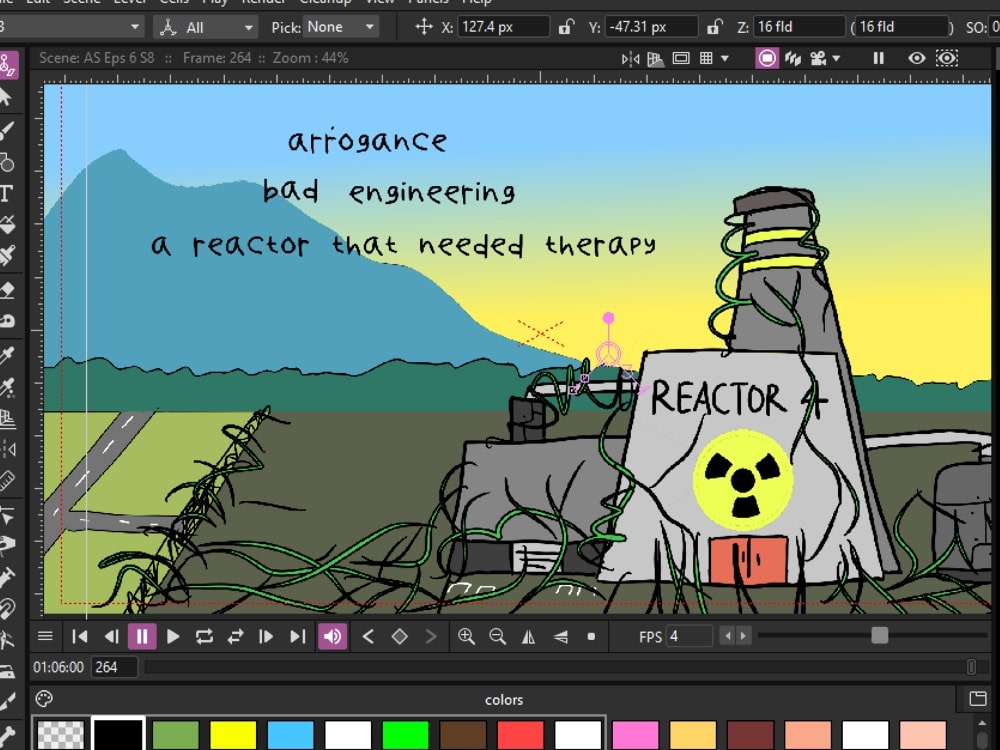Step to the previous frame
Image resolution: width=1000 pixels, height=750 pixels.
pyautogui.click(x=111, y=636)
